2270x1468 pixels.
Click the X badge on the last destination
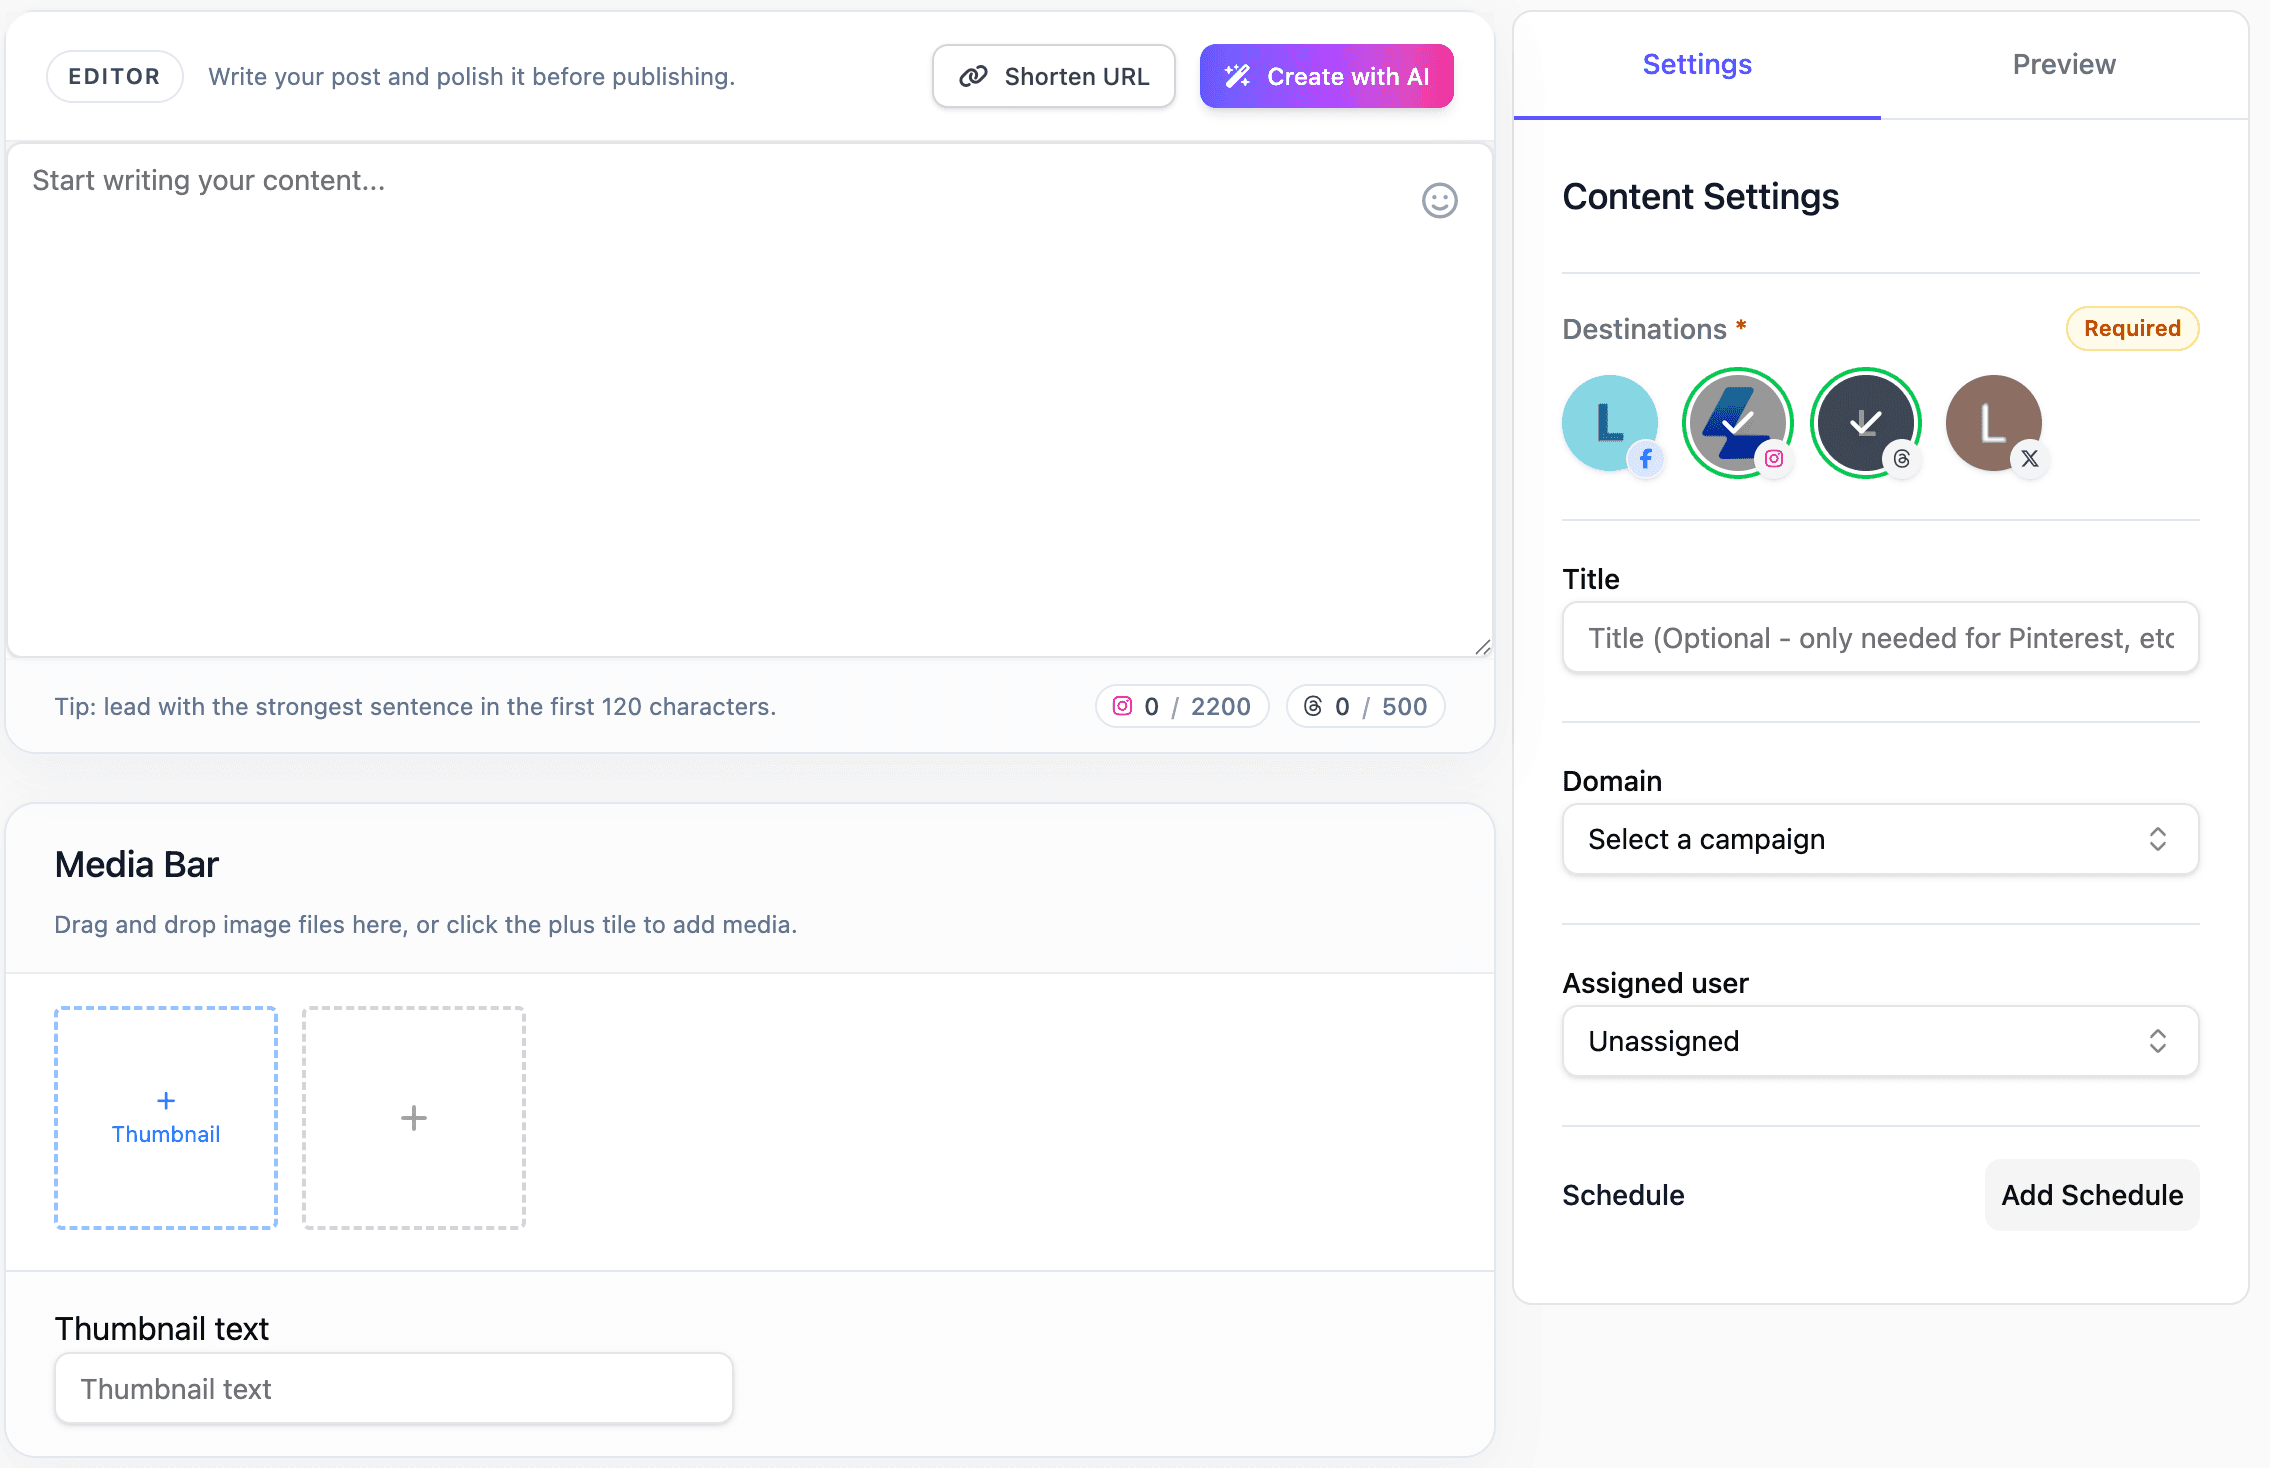tap(2031, 459)
